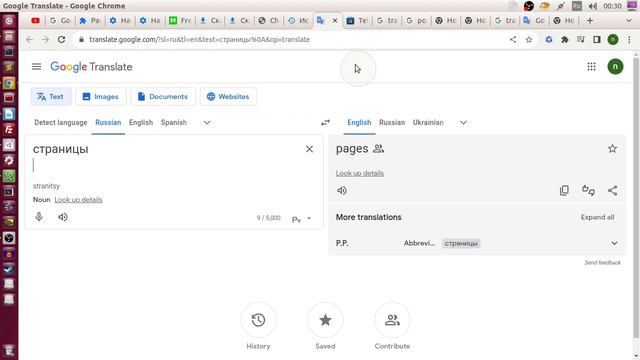Listen to the Russian source text
640x360 pixels.
tap(63, 217)
